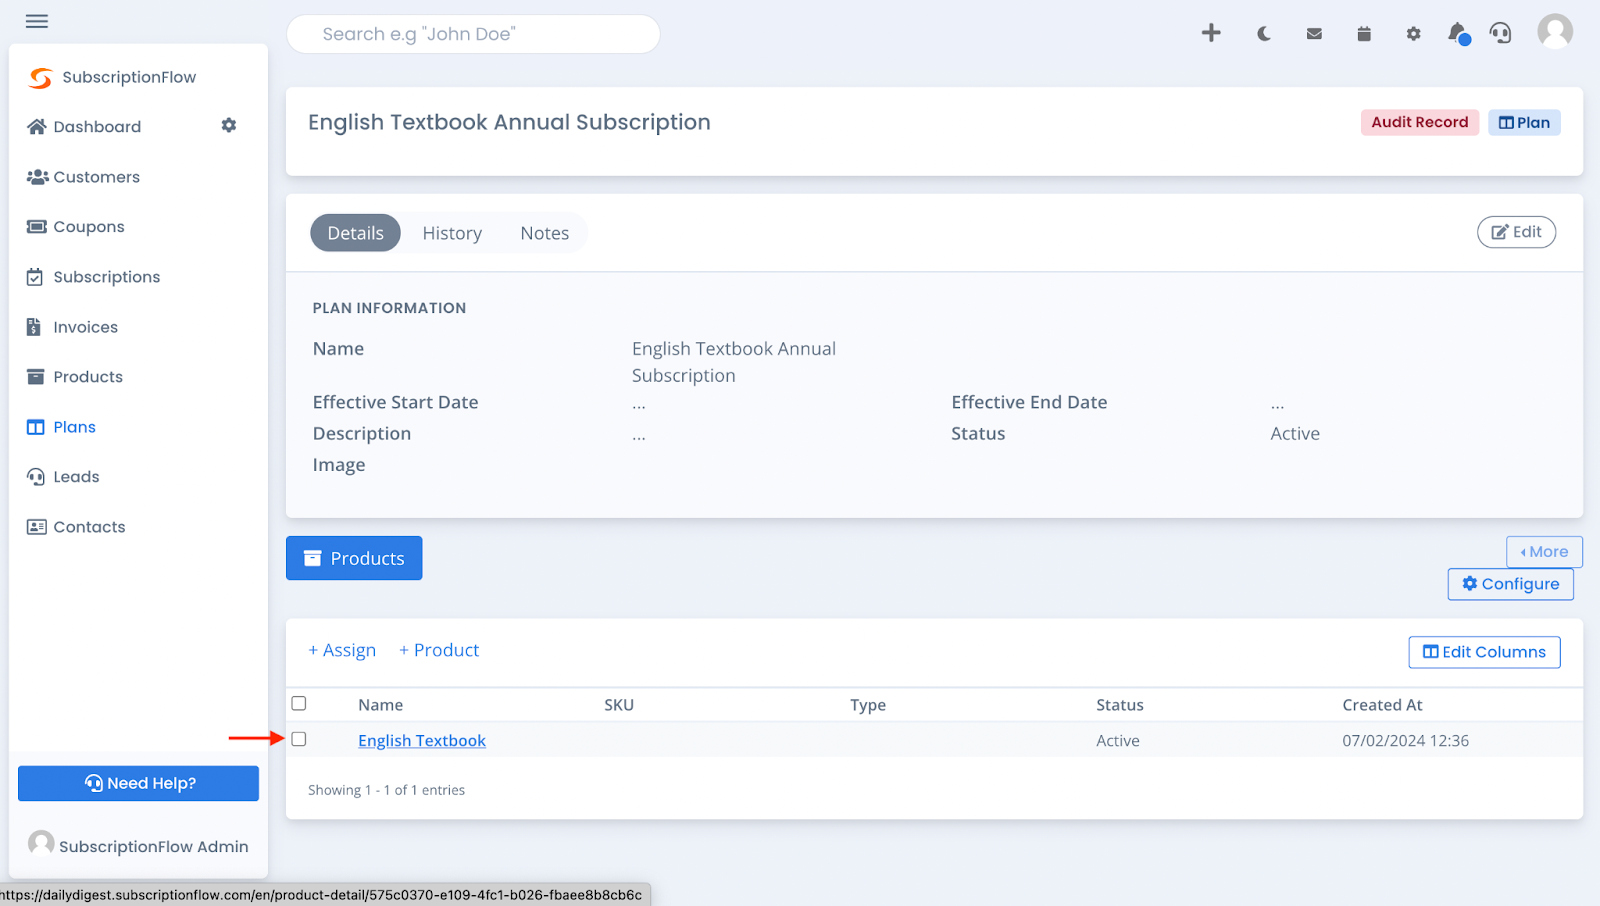Click the + Assign link
The image size is (1600, 906).
[342, 650]
